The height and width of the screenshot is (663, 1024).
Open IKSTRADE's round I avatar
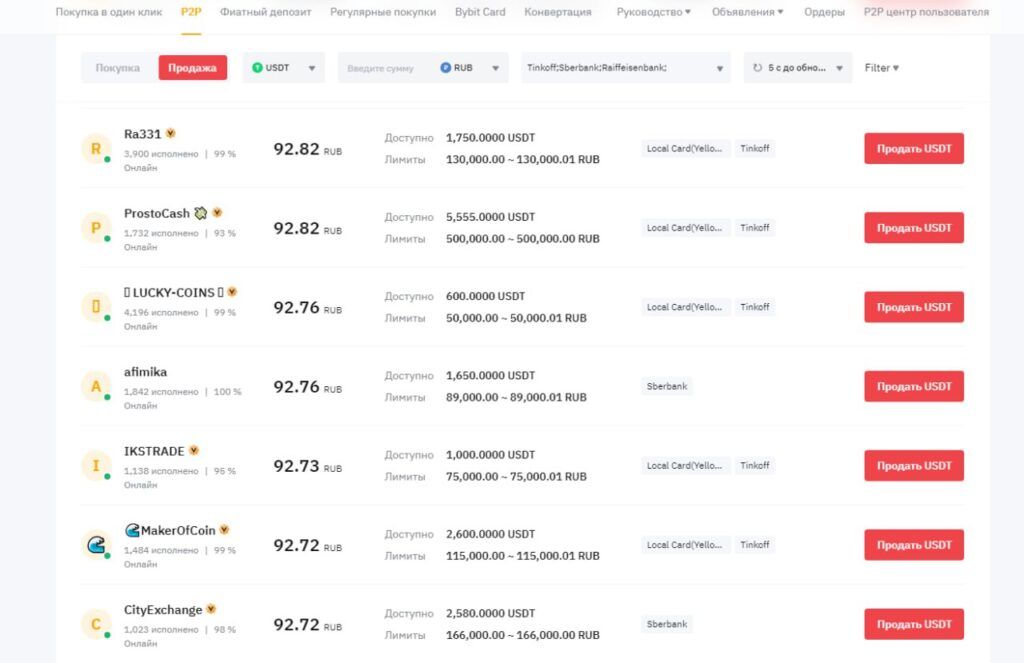(x=96, y=466)
